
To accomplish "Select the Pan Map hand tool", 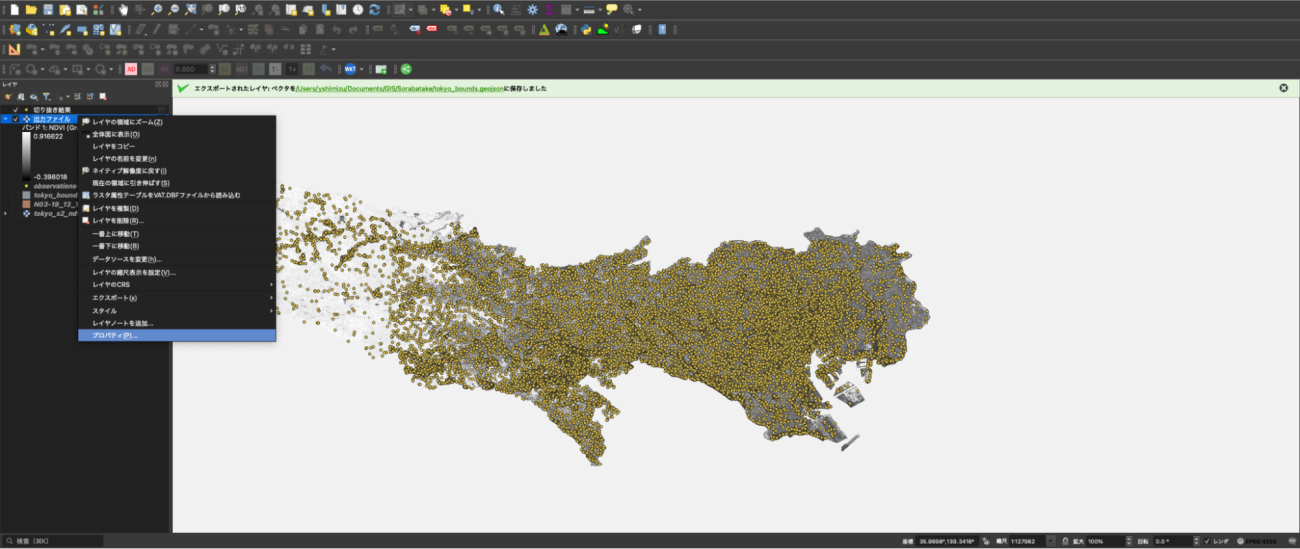I will 123,9.
